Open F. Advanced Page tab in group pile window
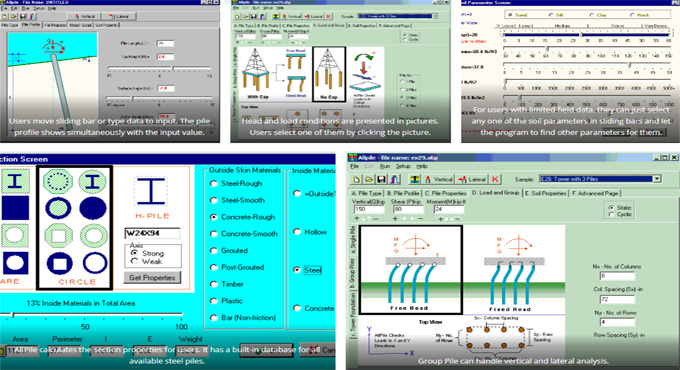The height and width of the screenshot is (370, 680). tap(595, 193)
